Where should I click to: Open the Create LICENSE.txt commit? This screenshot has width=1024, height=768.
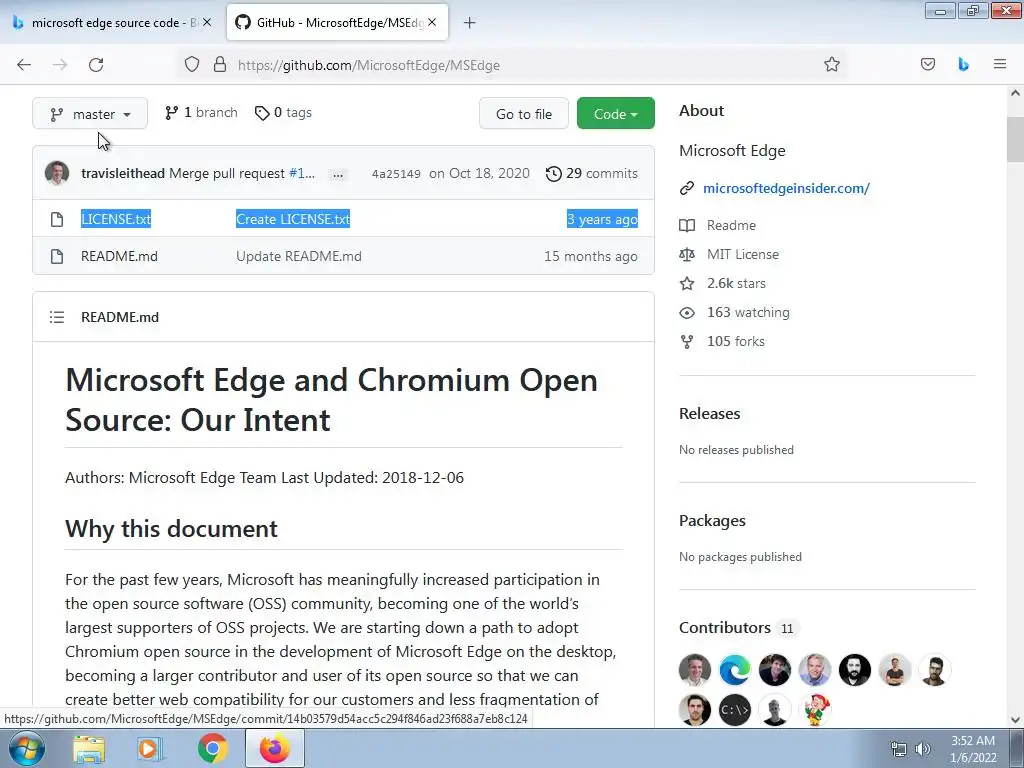[x=293, y=219]
